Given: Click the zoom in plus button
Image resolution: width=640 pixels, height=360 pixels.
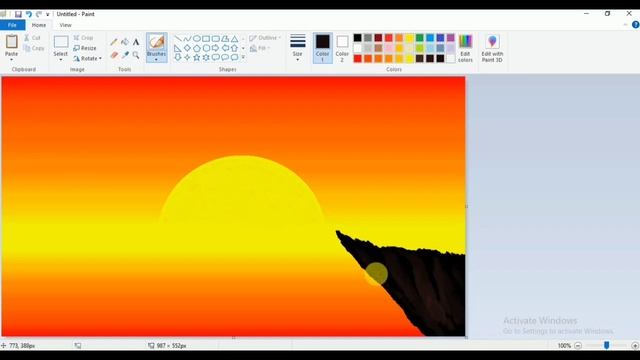Looking at the screenshot, I should (635, 345).
